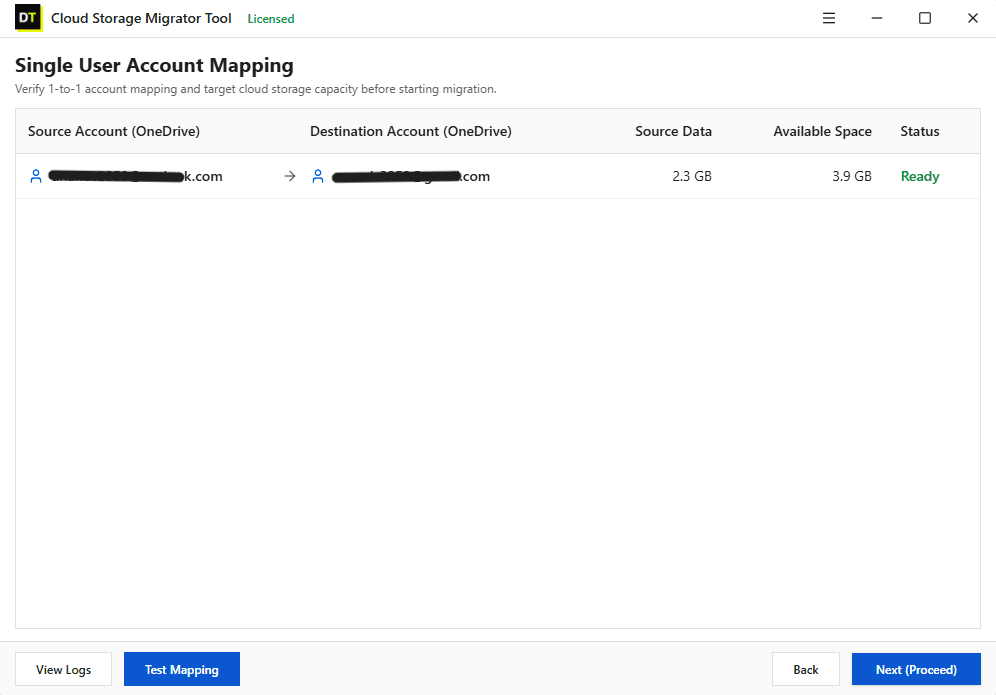Click the Available Space column header
The height and width of the screenshot is (695, 996).
pos(823,132)
